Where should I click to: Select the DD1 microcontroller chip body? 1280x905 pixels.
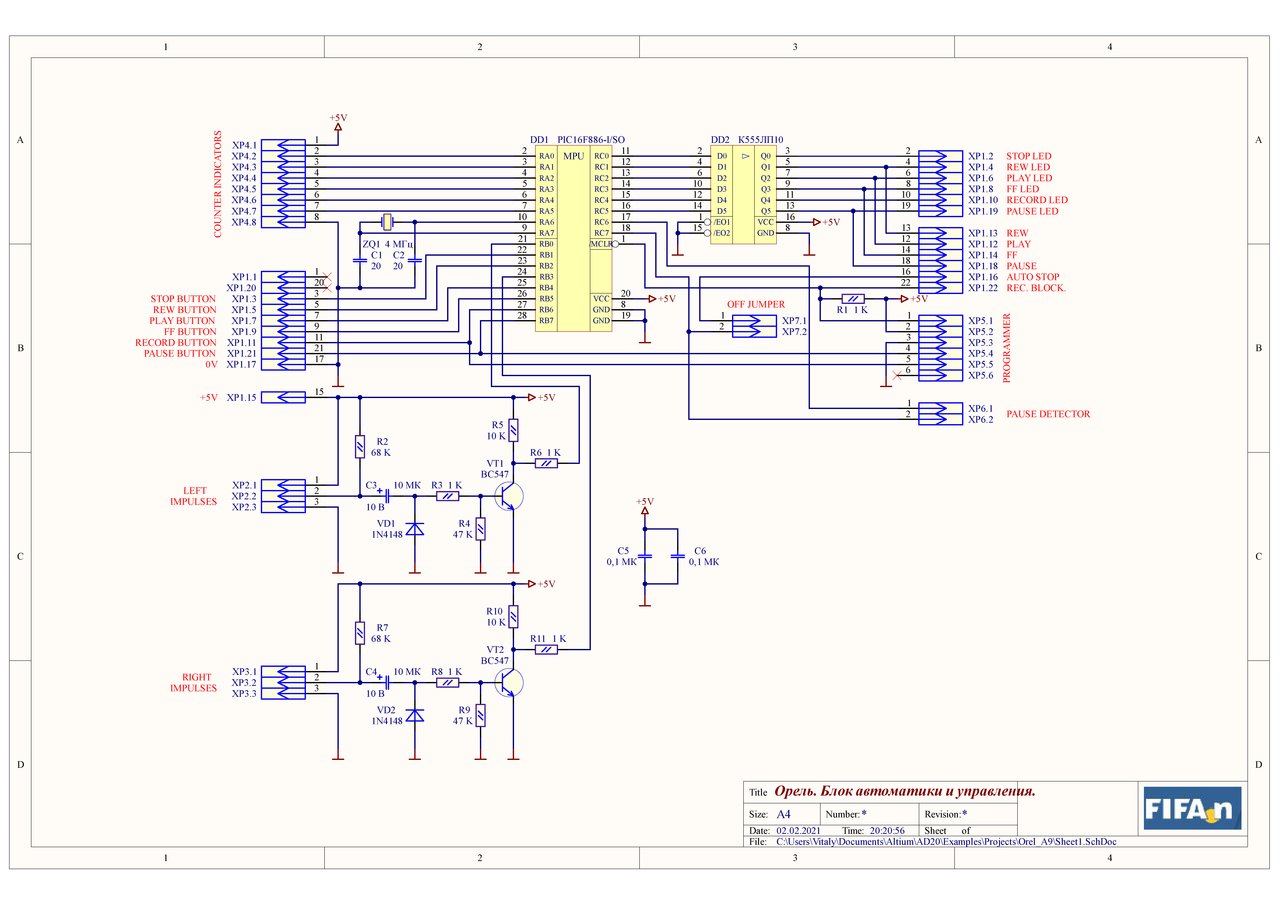(x=574, y=240)
